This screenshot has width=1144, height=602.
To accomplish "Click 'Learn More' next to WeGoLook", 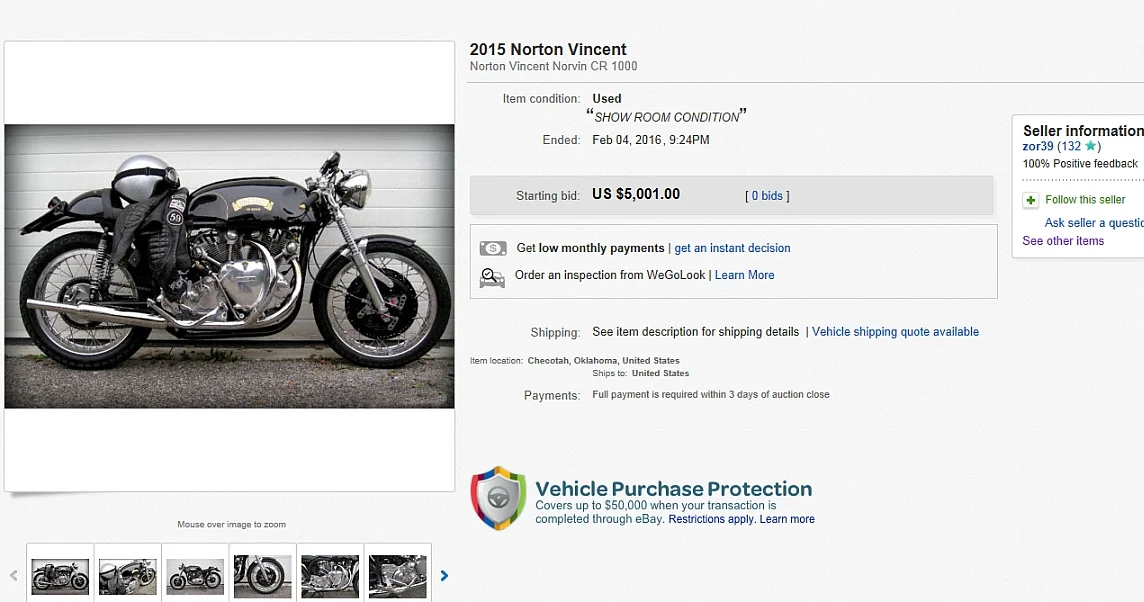I will point(744,275).
